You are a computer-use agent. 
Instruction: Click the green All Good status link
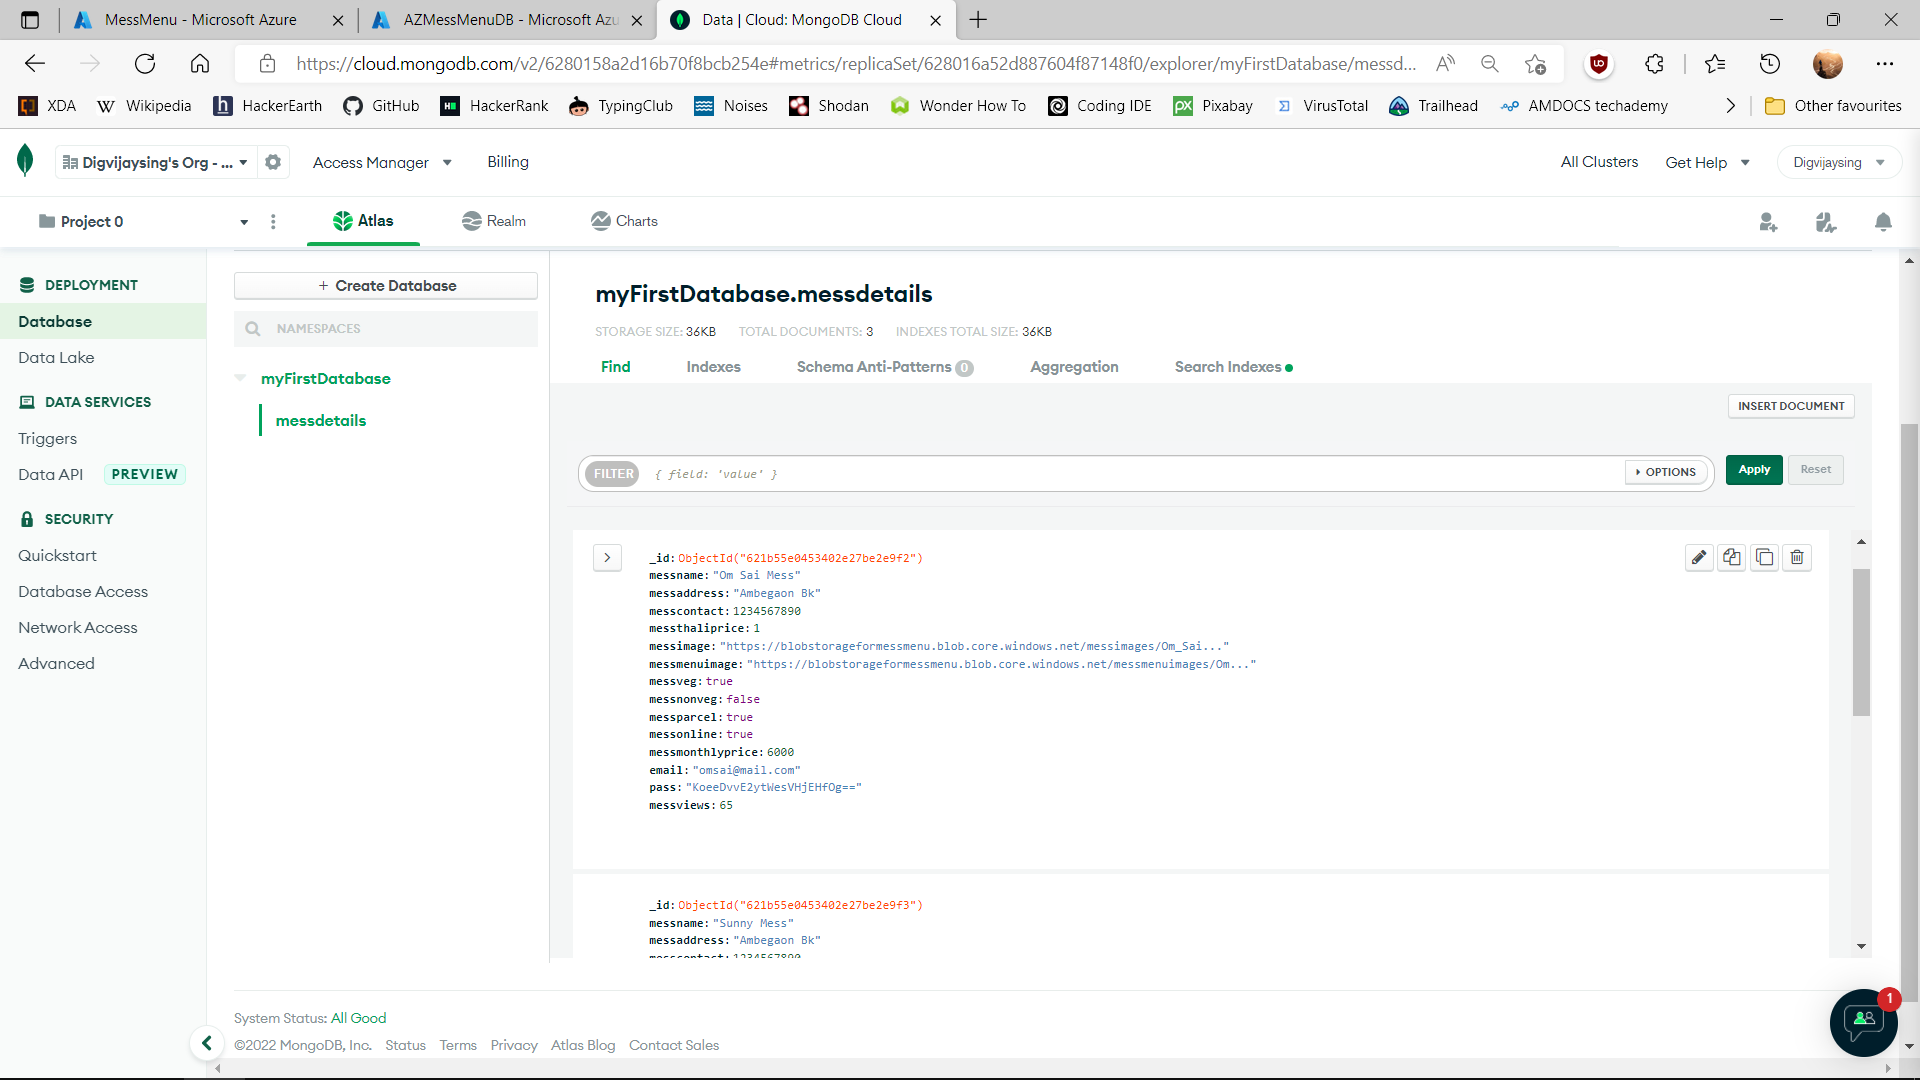tap(358, 1018)
